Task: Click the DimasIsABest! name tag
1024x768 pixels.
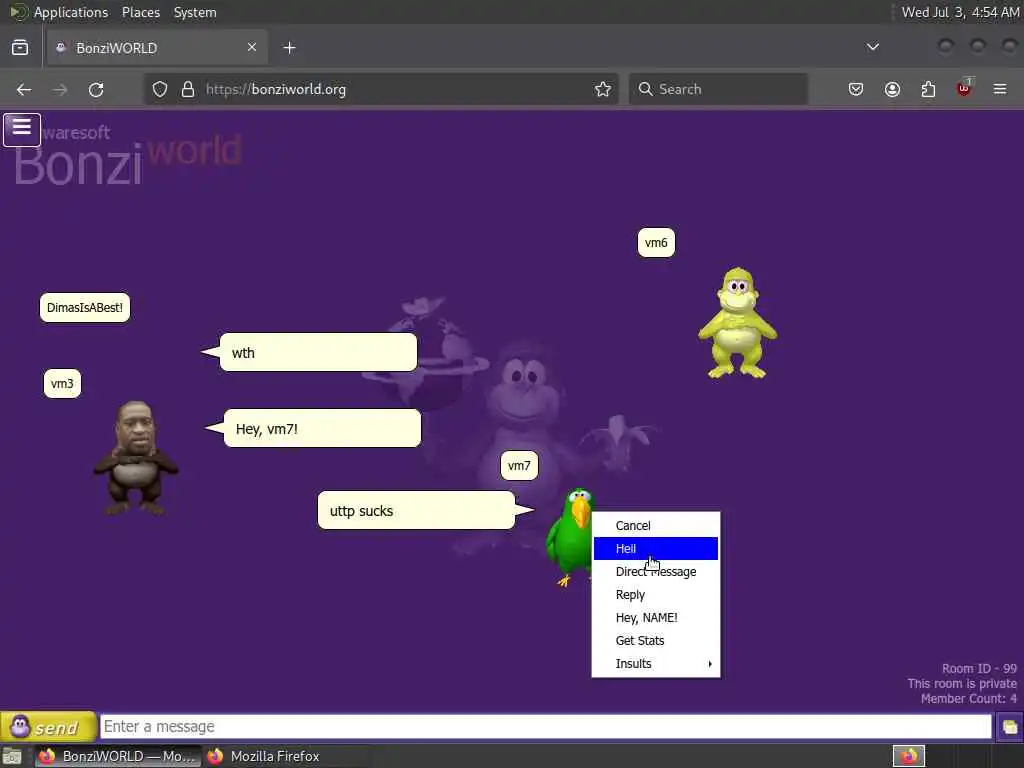Action: [85, 308]
